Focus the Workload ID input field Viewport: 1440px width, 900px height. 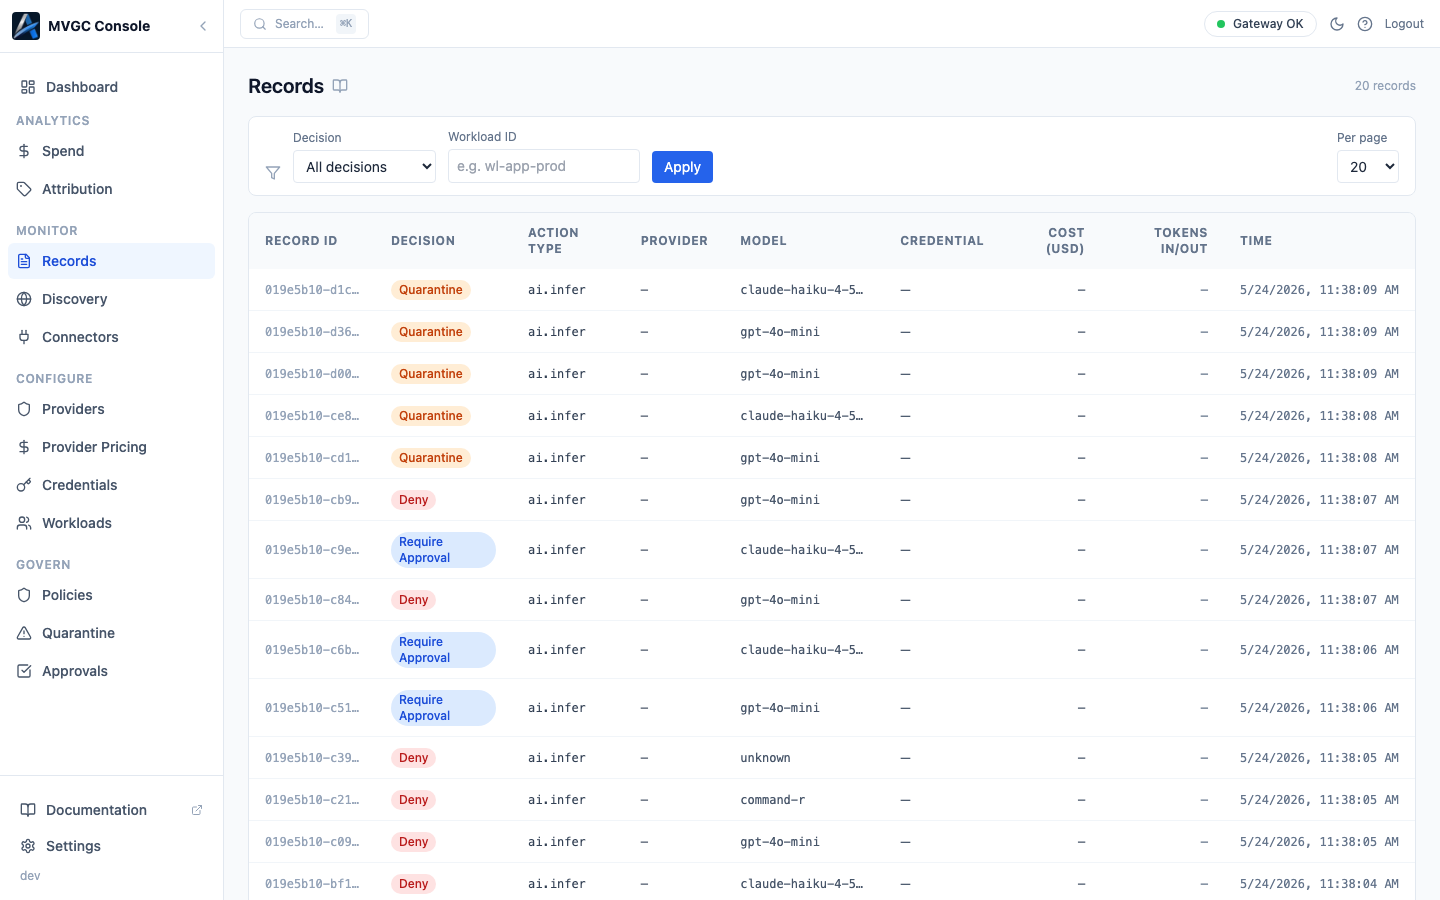tap(544, 166)
